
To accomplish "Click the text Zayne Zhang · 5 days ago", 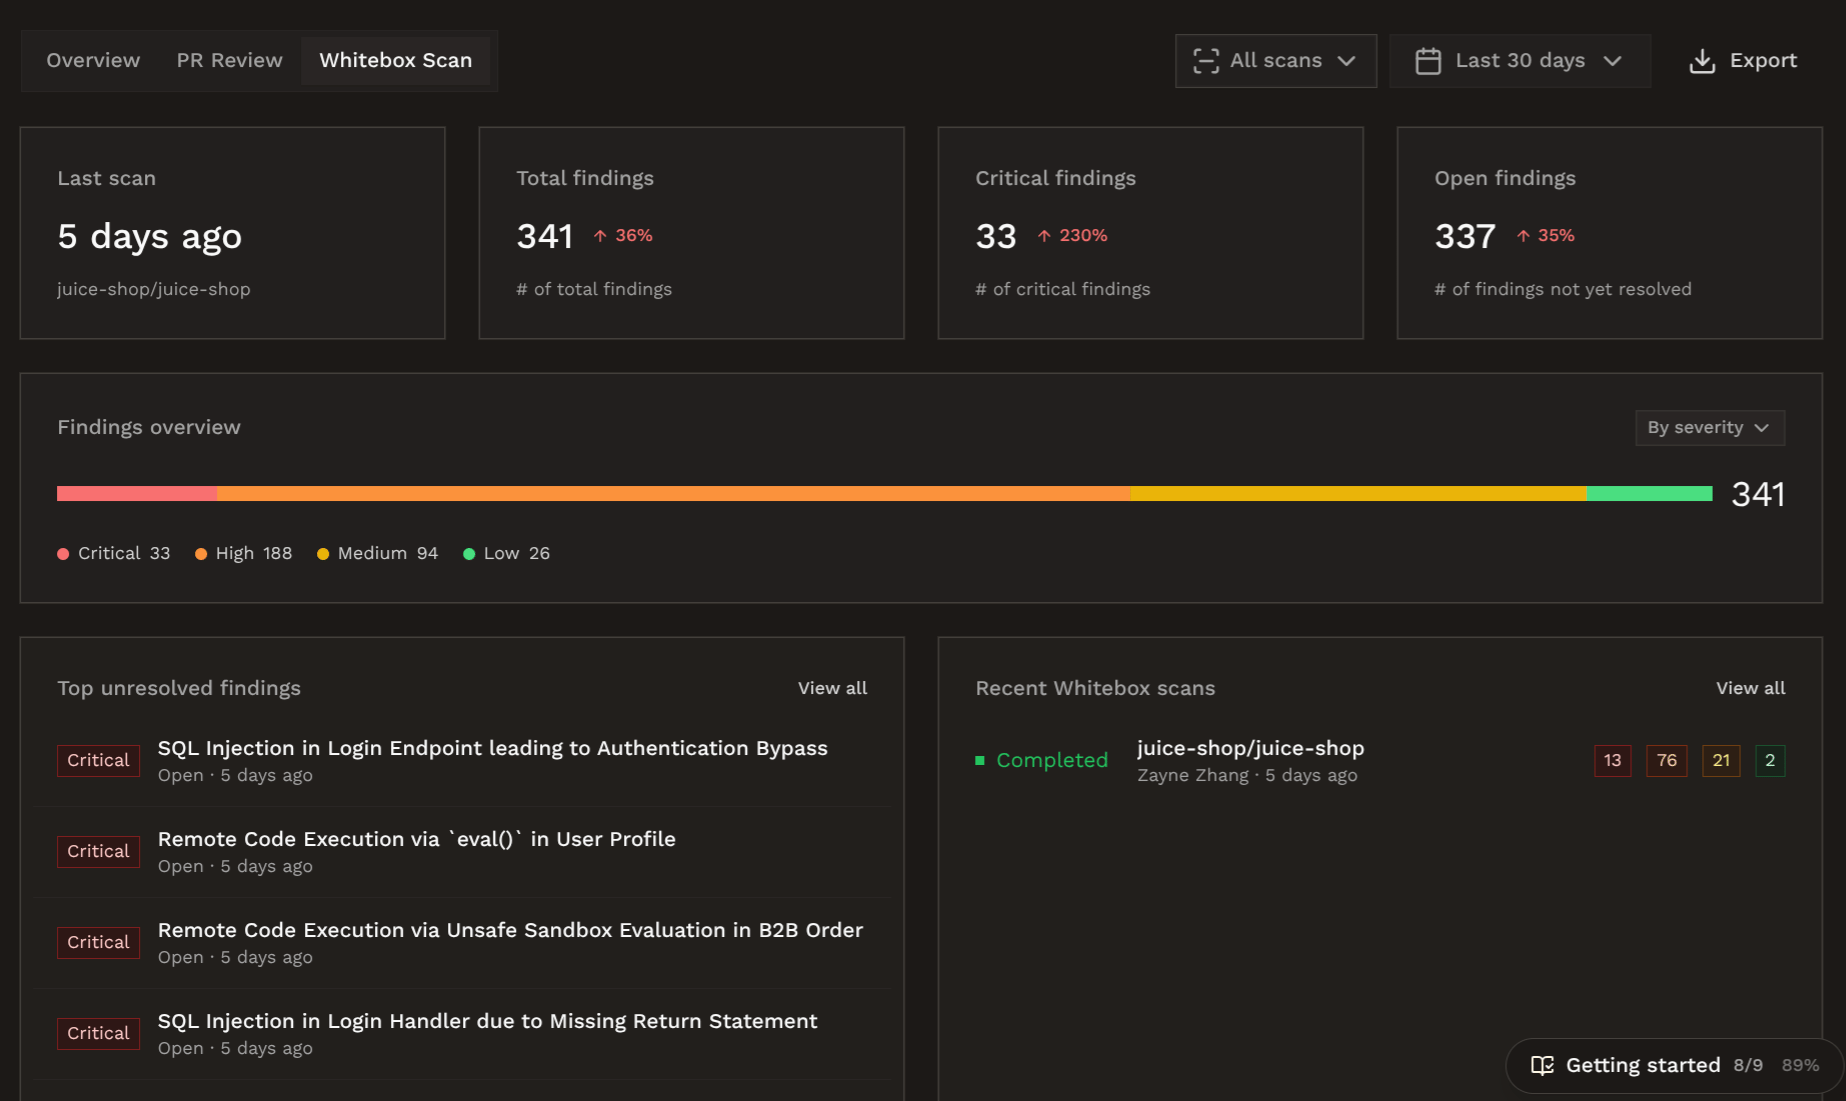I will (x=1247, y=776).
